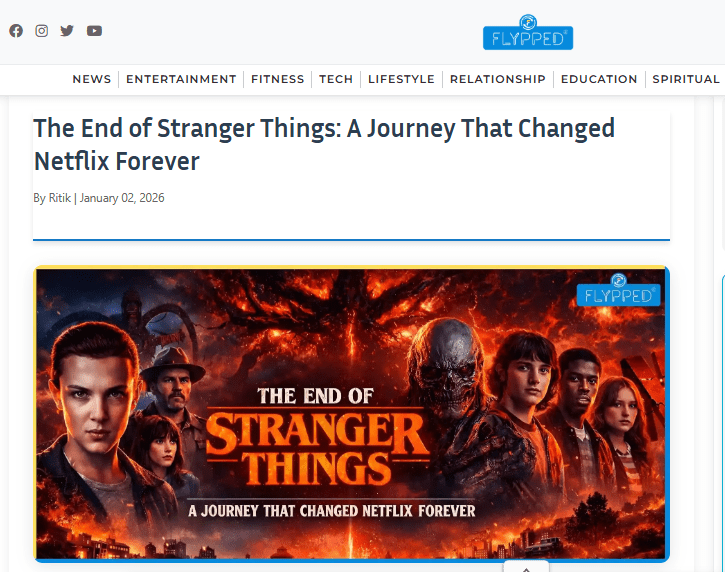This screenshot has width=725, height=572.
Task: Open the Entertainment category
Action: point(181,79)
